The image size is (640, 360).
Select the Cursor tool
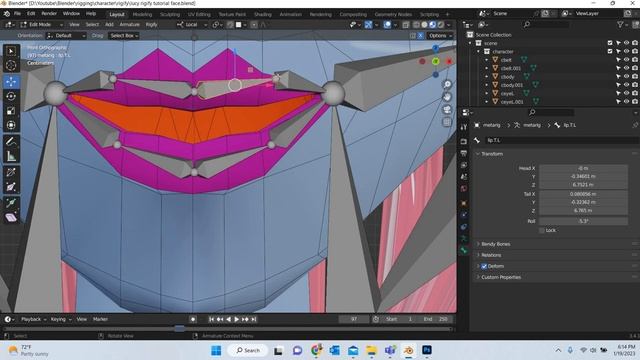point(11,65)
